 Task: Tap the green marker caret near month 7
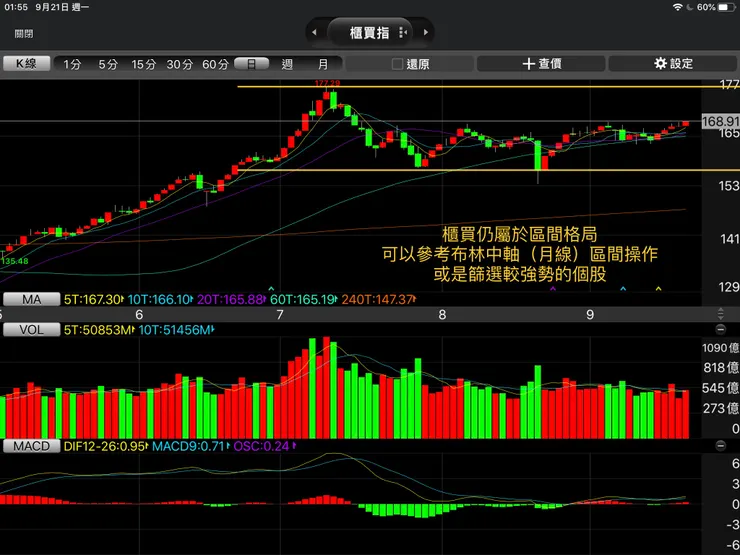tap(271, 288)
